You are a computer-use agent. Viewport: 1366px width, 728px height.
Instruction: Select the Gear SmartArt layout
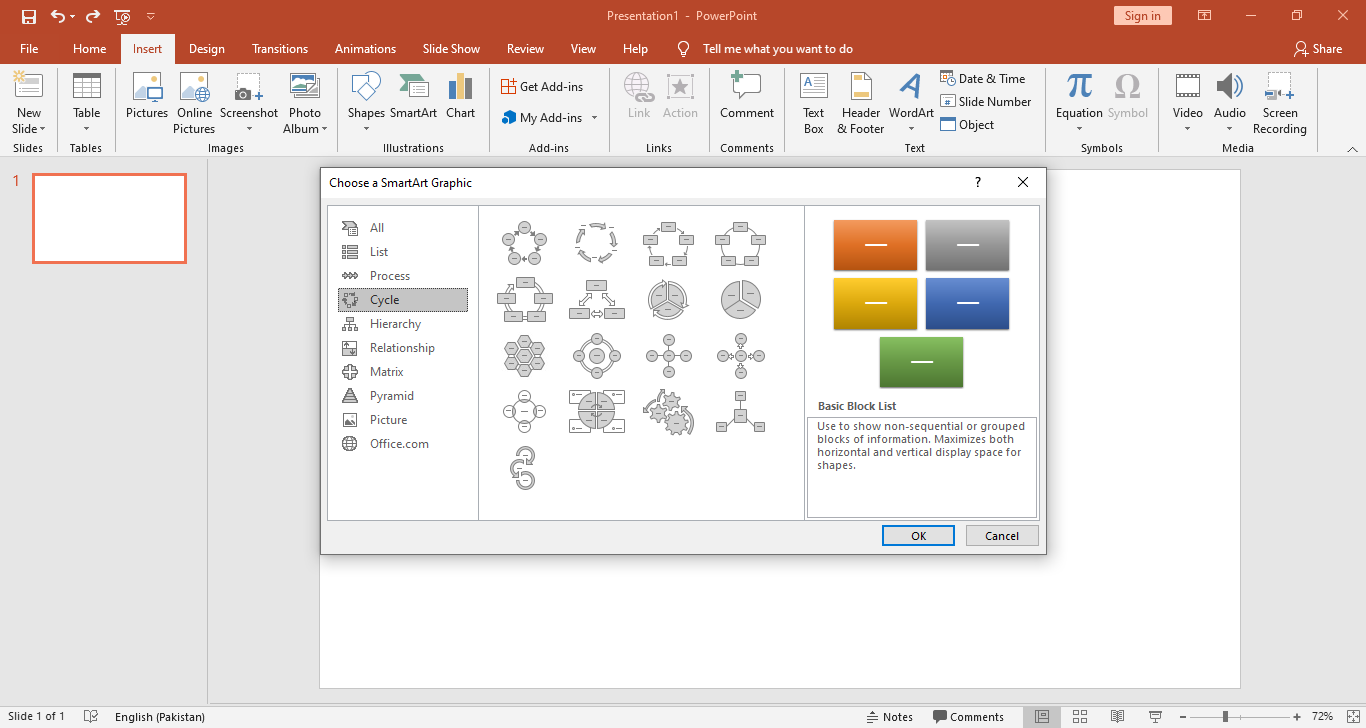669,411
